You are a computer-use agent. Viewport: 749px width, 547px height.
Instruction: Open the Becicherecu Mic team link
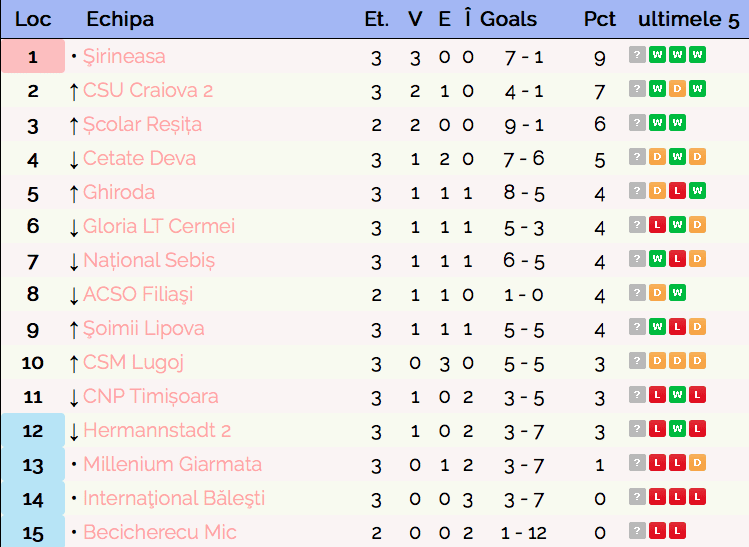(x=160, y=532)
